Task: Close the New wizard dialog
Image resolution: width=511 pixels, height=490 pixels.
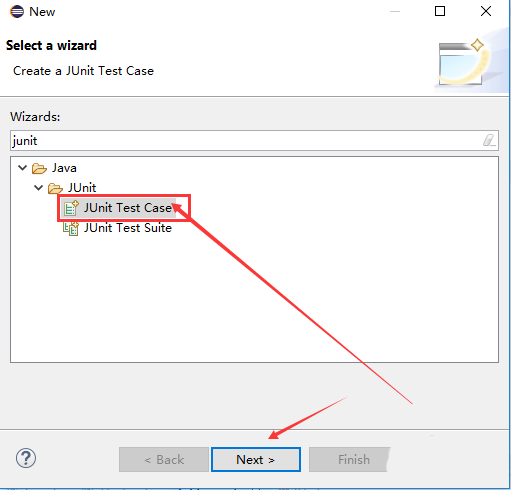Action: click(486, 11)
